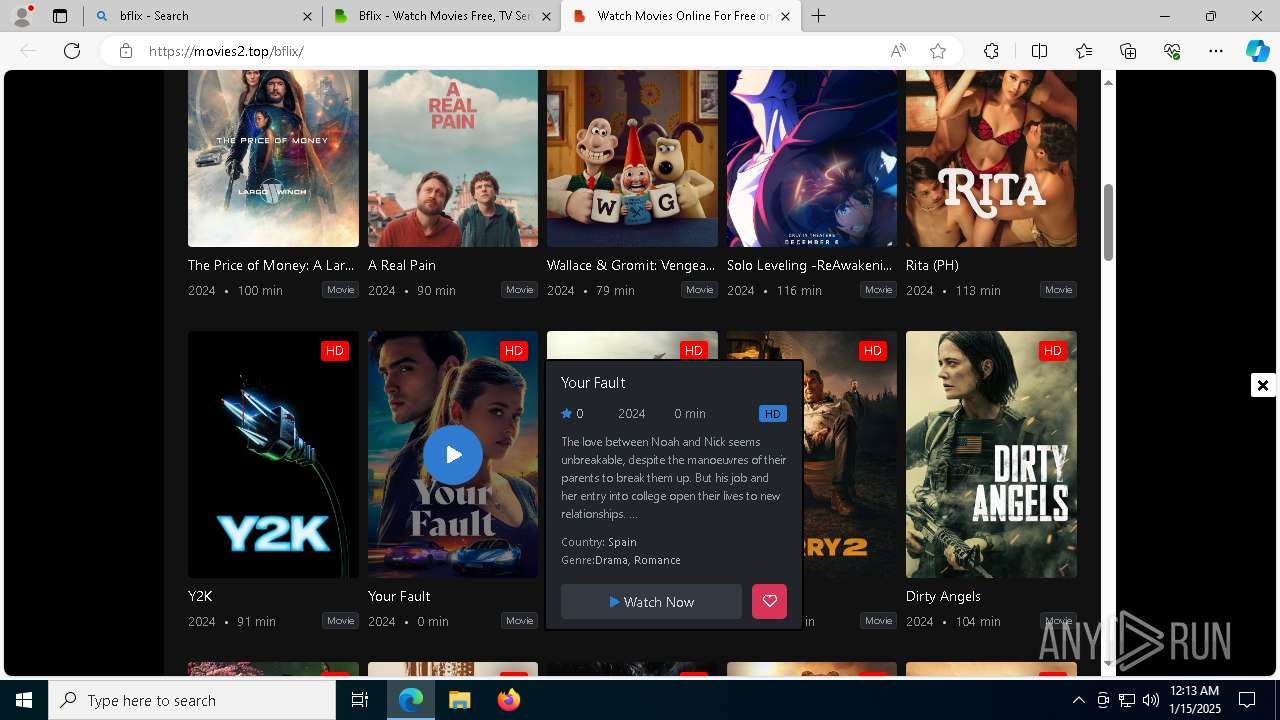Switch to the 'Bflix - Watch Movies Free' tab
Image resolution: width=1280 pixels, height=720 pixels.
click(443, 16)
